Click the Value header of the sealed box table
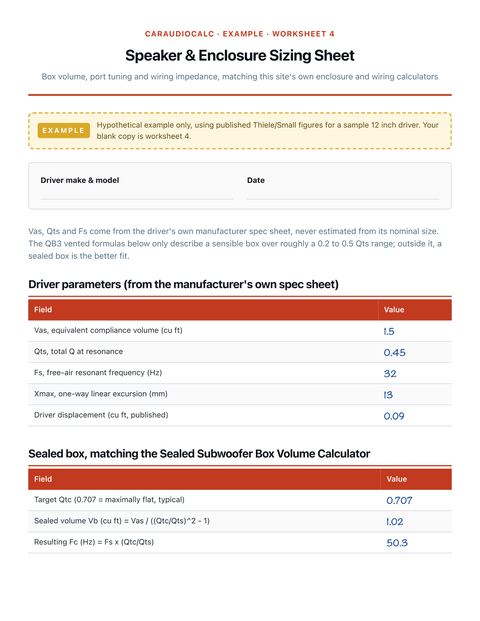 [x=396, y=479]
